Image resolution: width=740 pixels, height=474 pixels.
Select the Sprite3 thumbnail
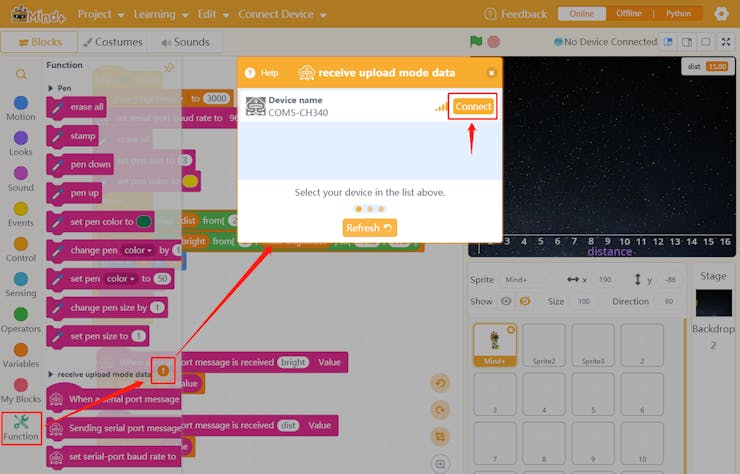pos(593,345)
